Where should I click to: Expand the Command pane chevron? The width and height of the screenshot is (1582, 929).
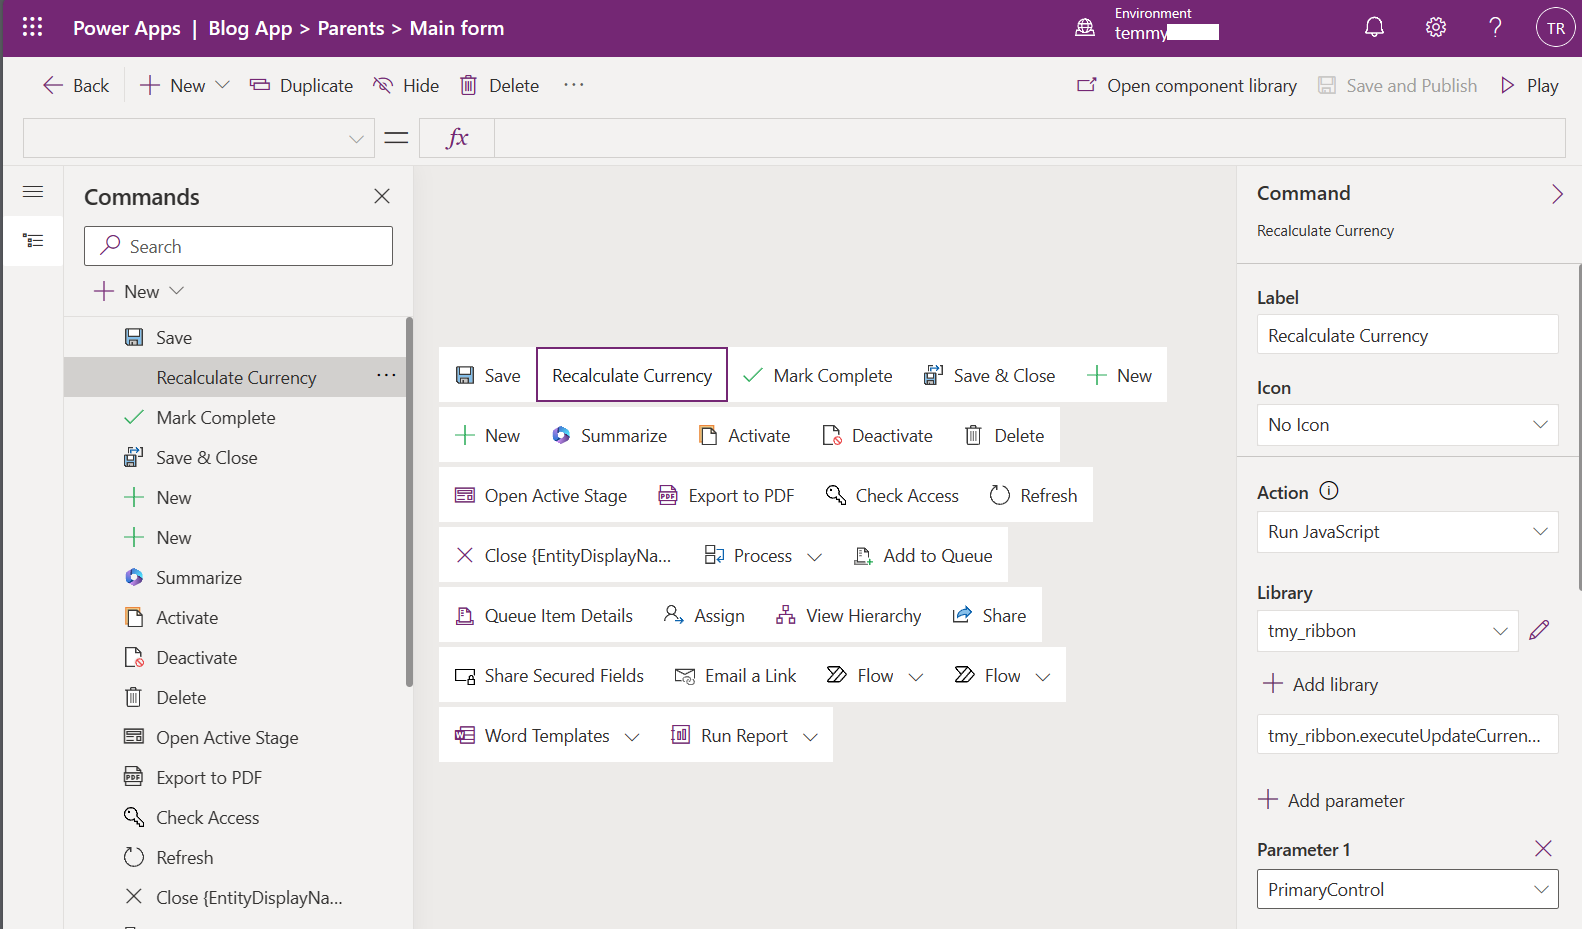[x=1557, y=194]
